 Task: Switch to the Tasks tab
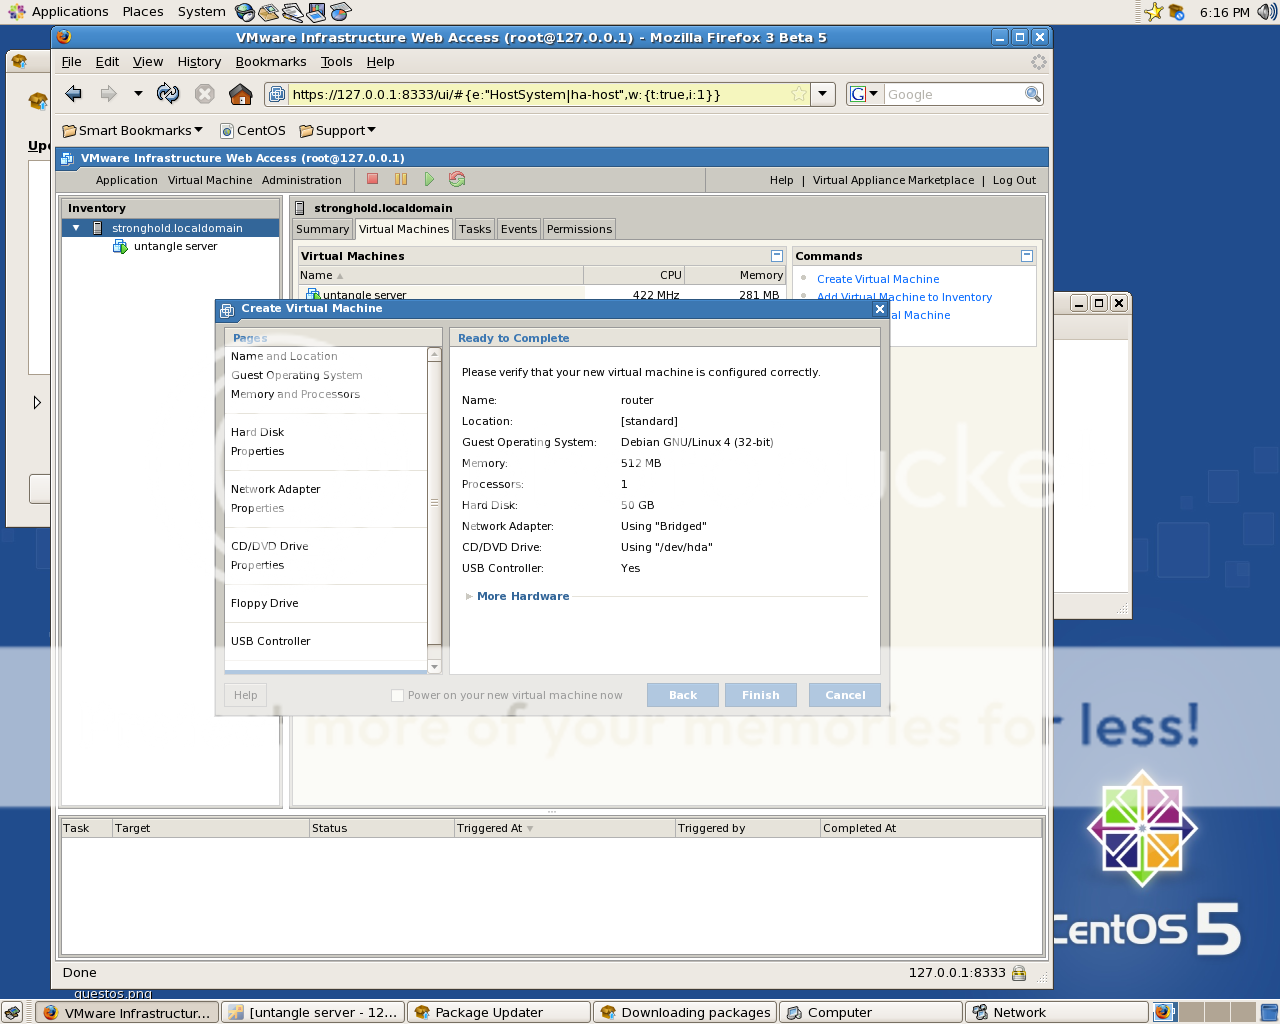[475, 229]
